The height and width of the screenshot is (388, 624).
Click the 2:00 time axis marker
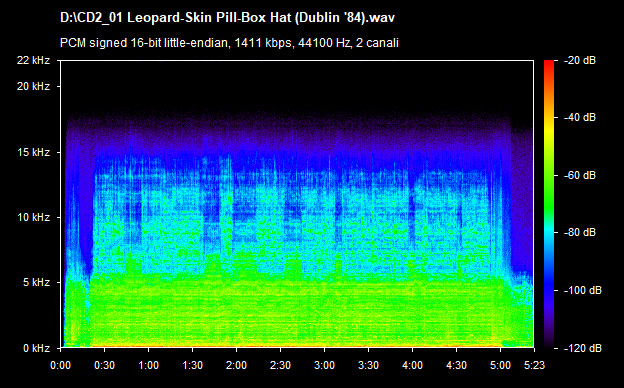236,365
